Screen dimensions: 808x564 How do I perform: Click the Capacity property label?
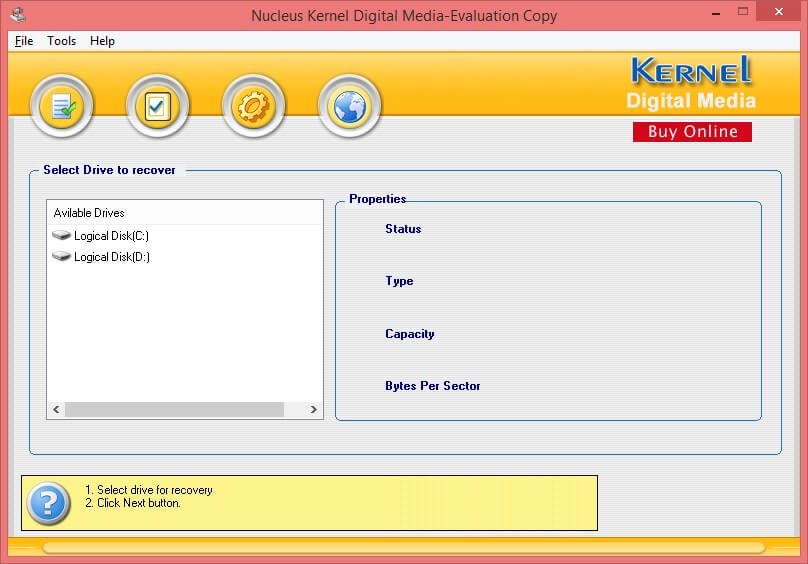pyautogui.click(x=410, y=334)
